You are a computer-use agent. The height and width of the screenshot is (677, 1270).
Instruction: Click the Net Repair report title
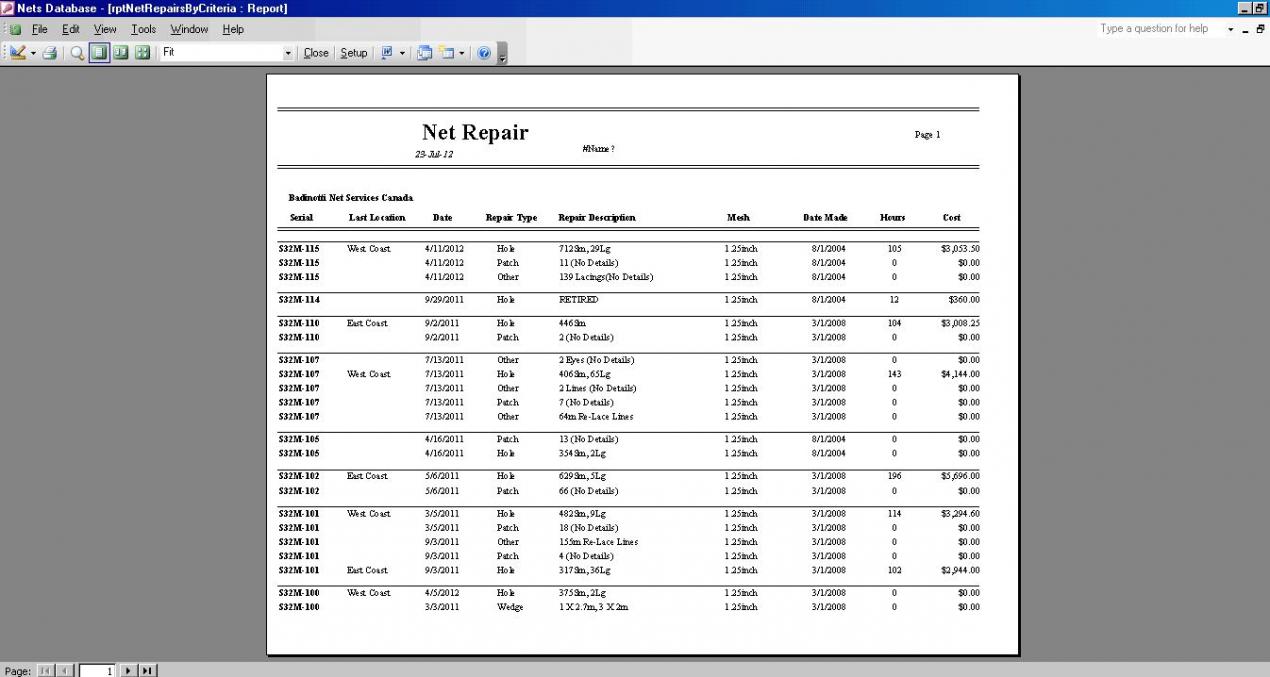(x=475, y=132)
